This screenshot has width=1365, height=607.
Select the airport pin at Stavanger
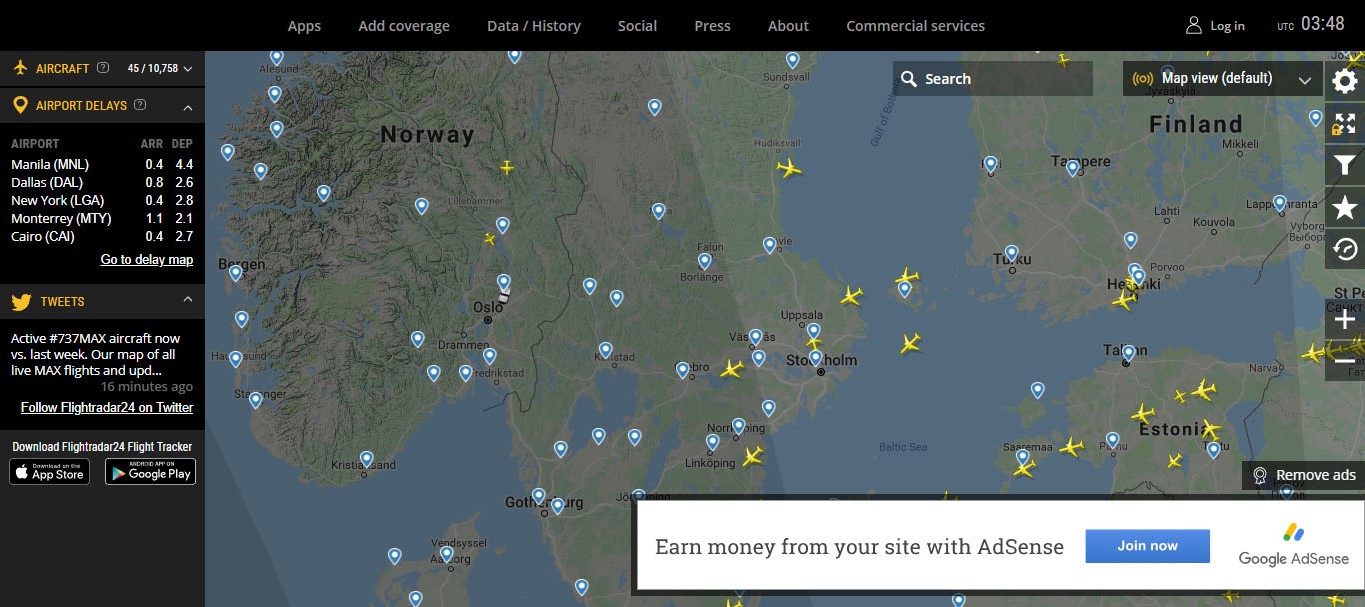click(255, 400)
